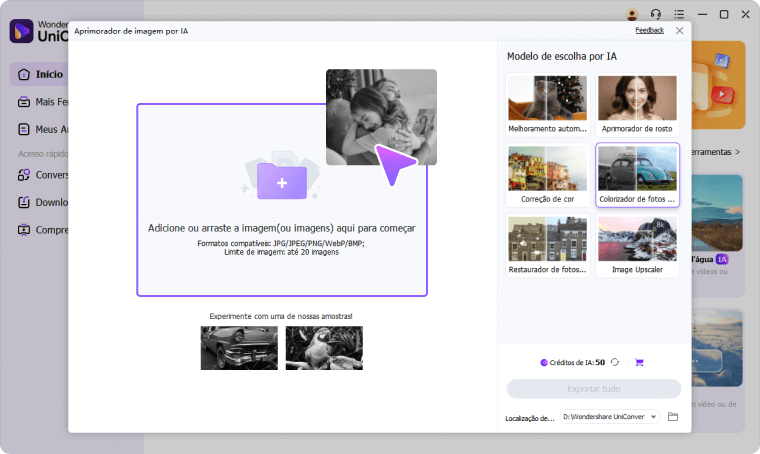Refresh the AI credits count

pyautogui.click(x=615, y=362)
